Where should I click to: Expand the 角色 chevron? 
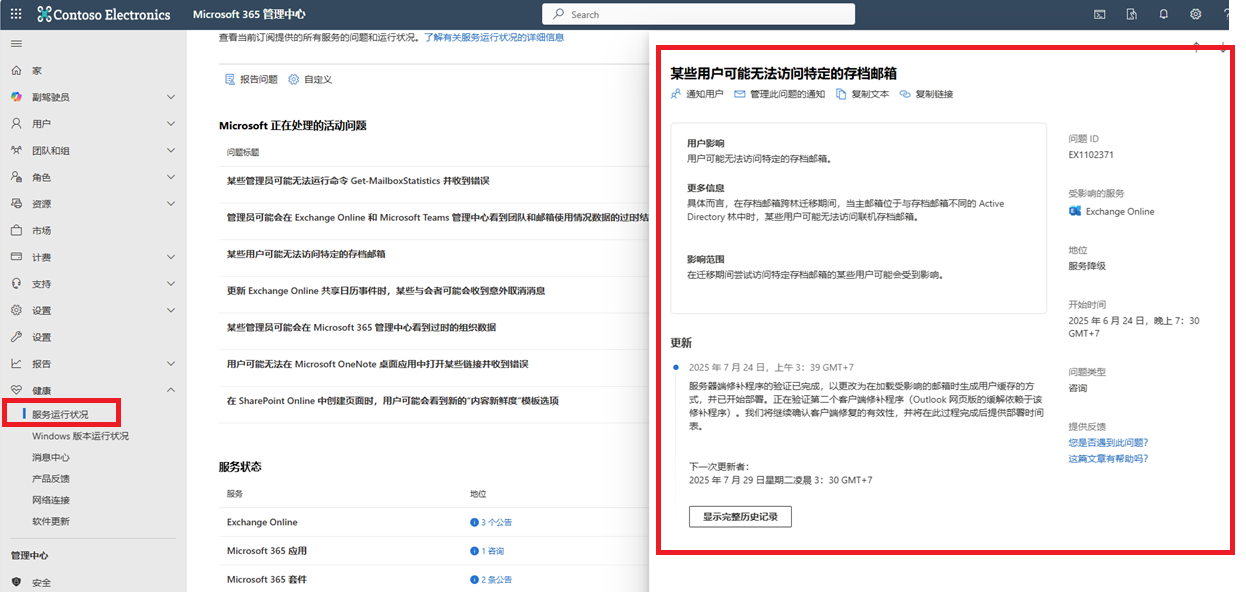(170, 177)
